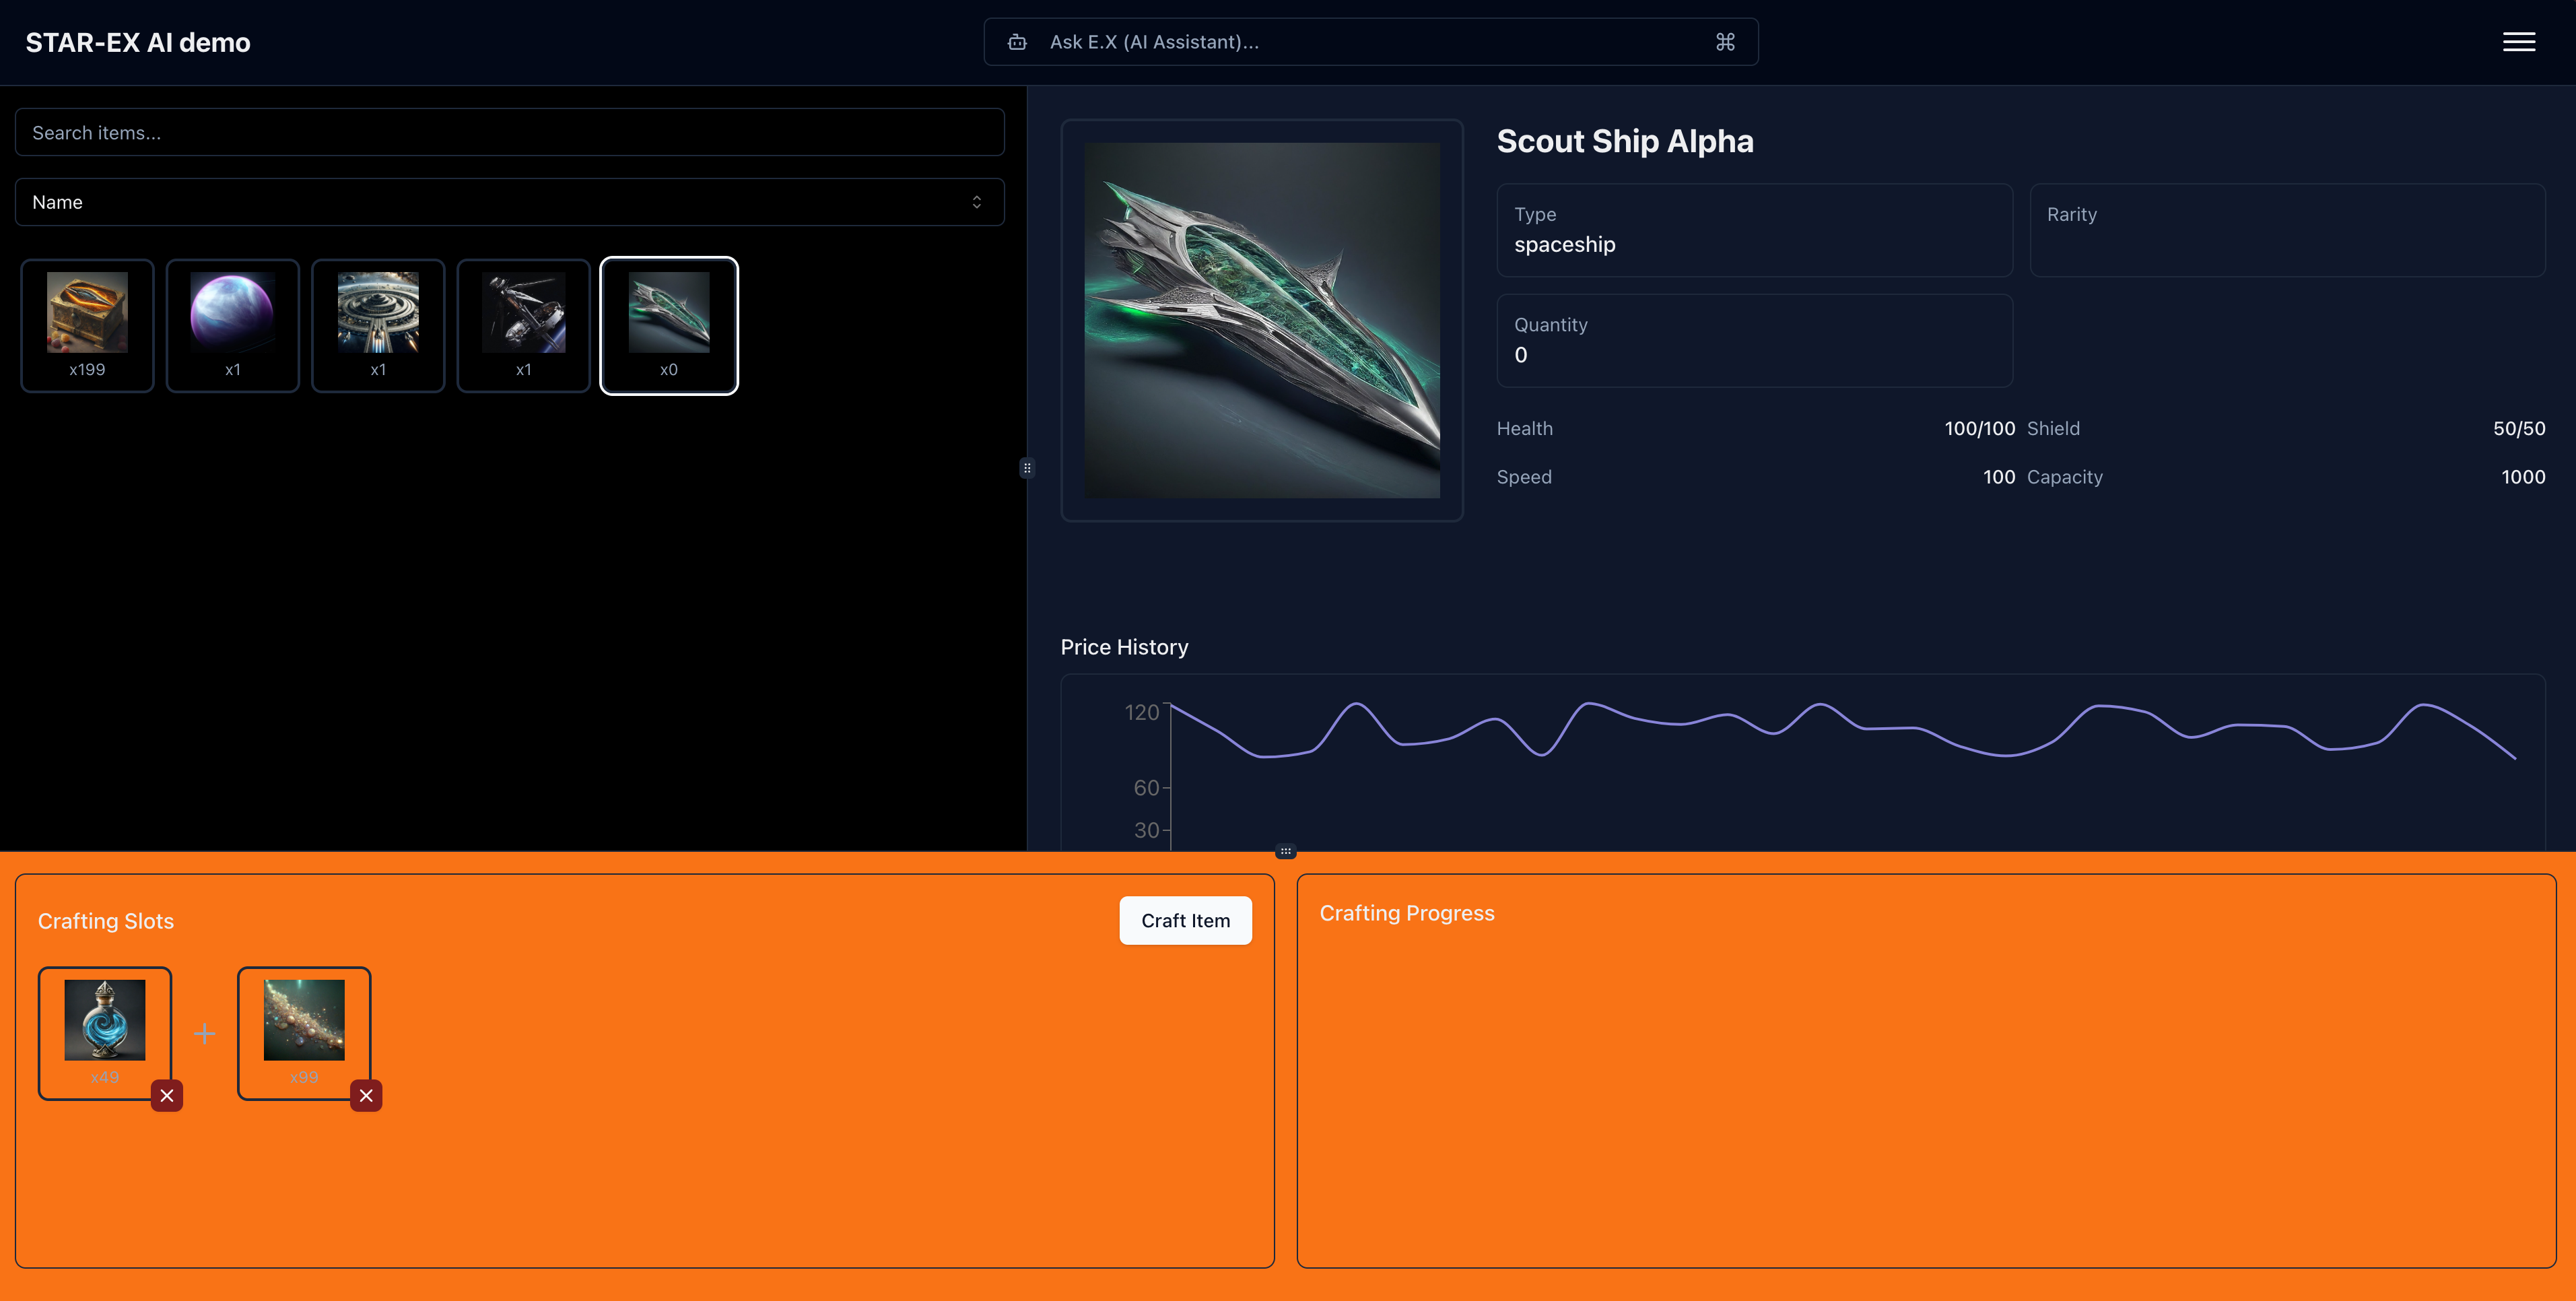
Task: Click the robot icon in assistant bar
Action: point(1017,42)
